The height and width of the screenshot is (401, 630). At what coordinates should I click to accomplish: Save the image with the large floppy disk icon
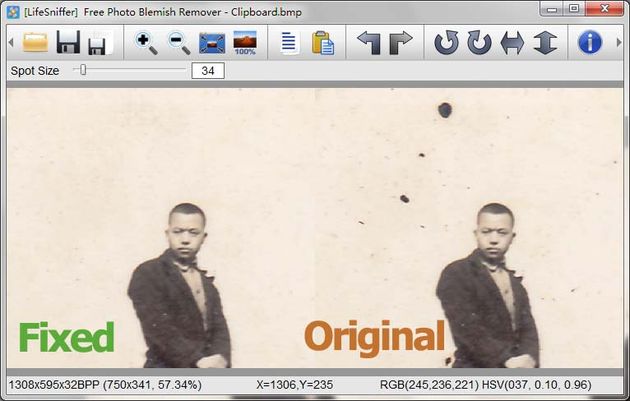click(x=68, y=42)
